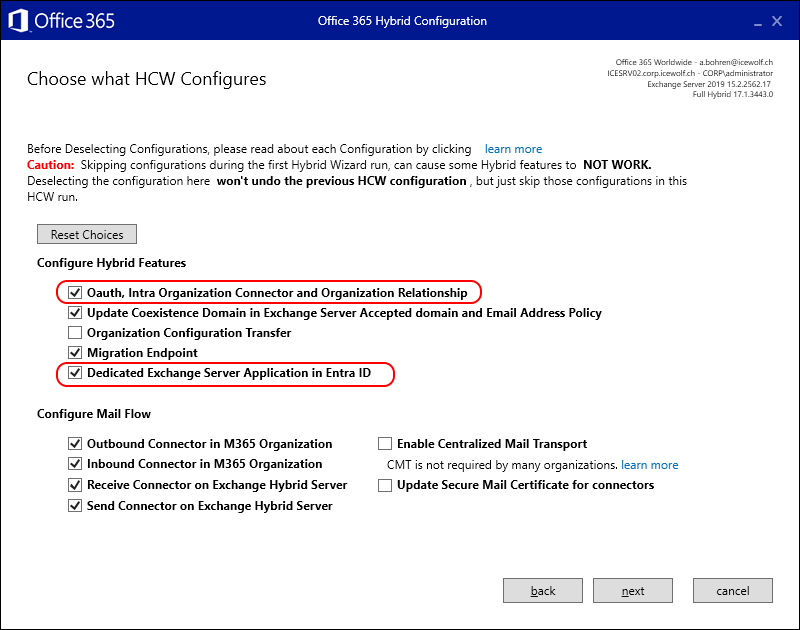800x630 pixels.
Task: Click "won't undo the previous HCW configuration" text
Action: point(341,181)
